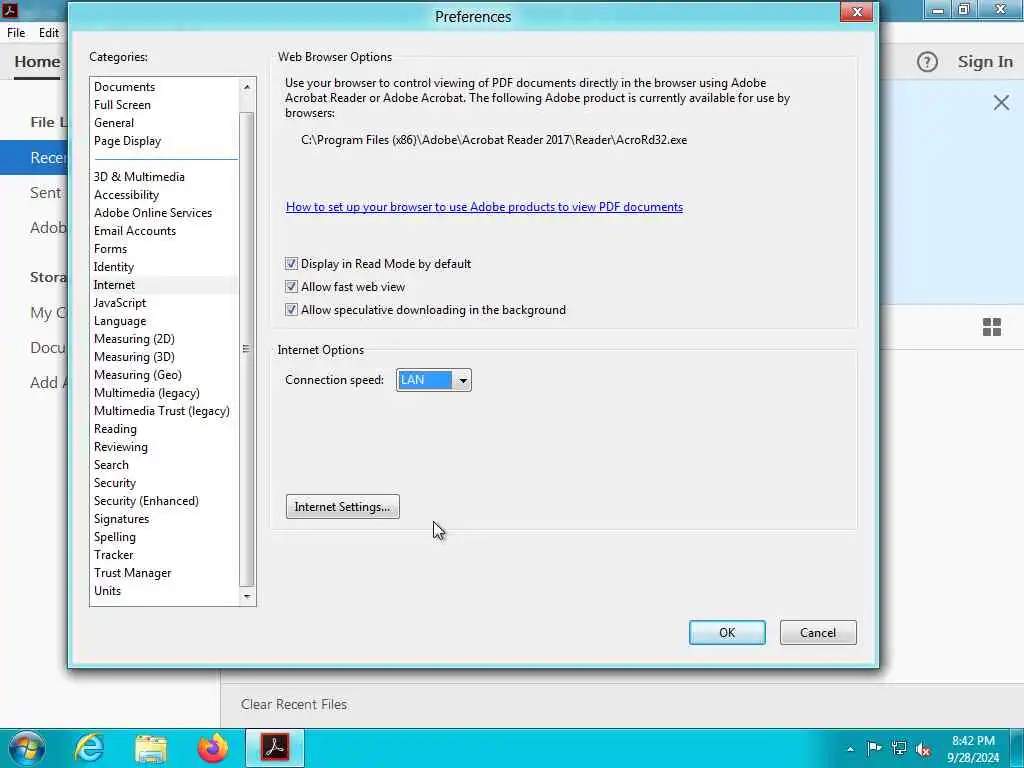Confirm preferences with OK

[x=727, y=632]
